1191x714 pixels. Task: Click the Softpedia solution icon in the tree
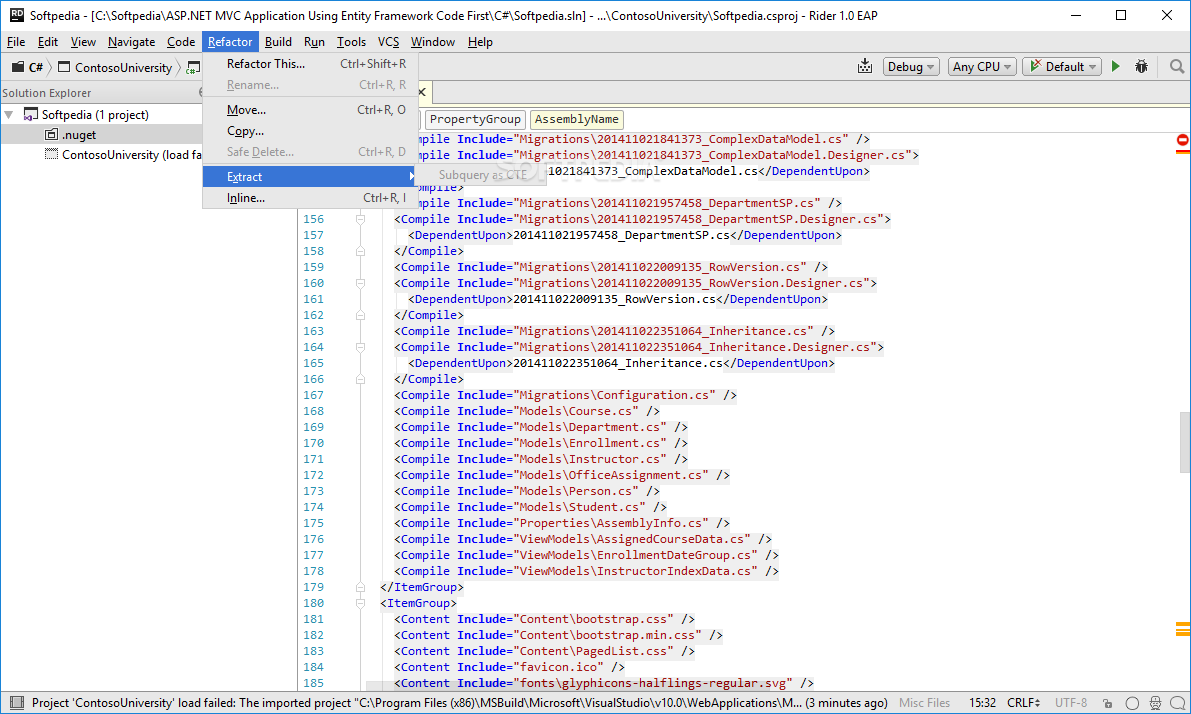pos(30,115)
